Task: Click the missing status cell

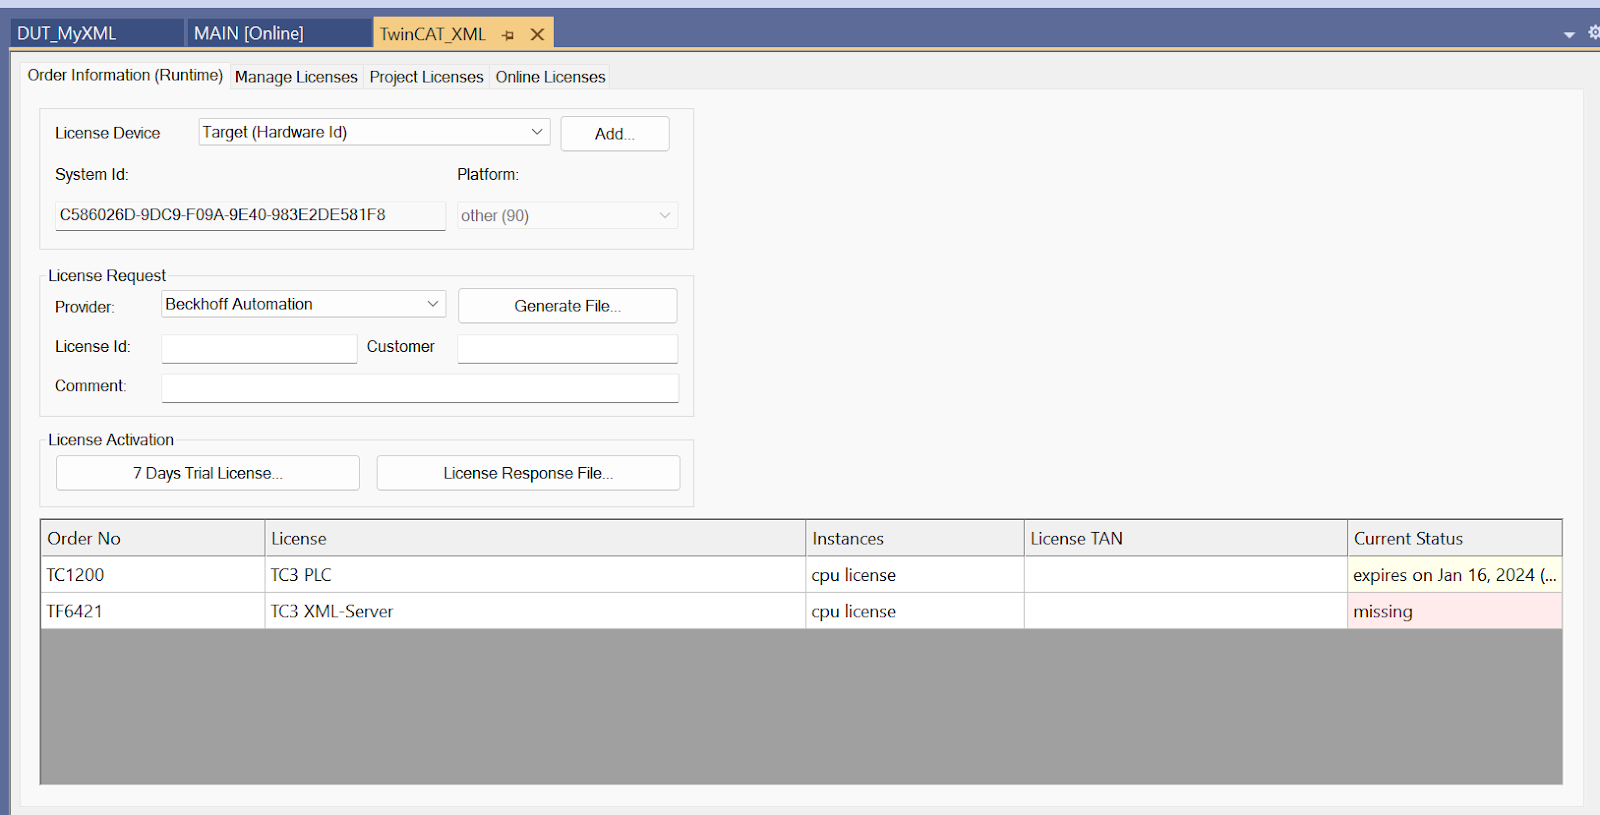Action: point(1455,611)
